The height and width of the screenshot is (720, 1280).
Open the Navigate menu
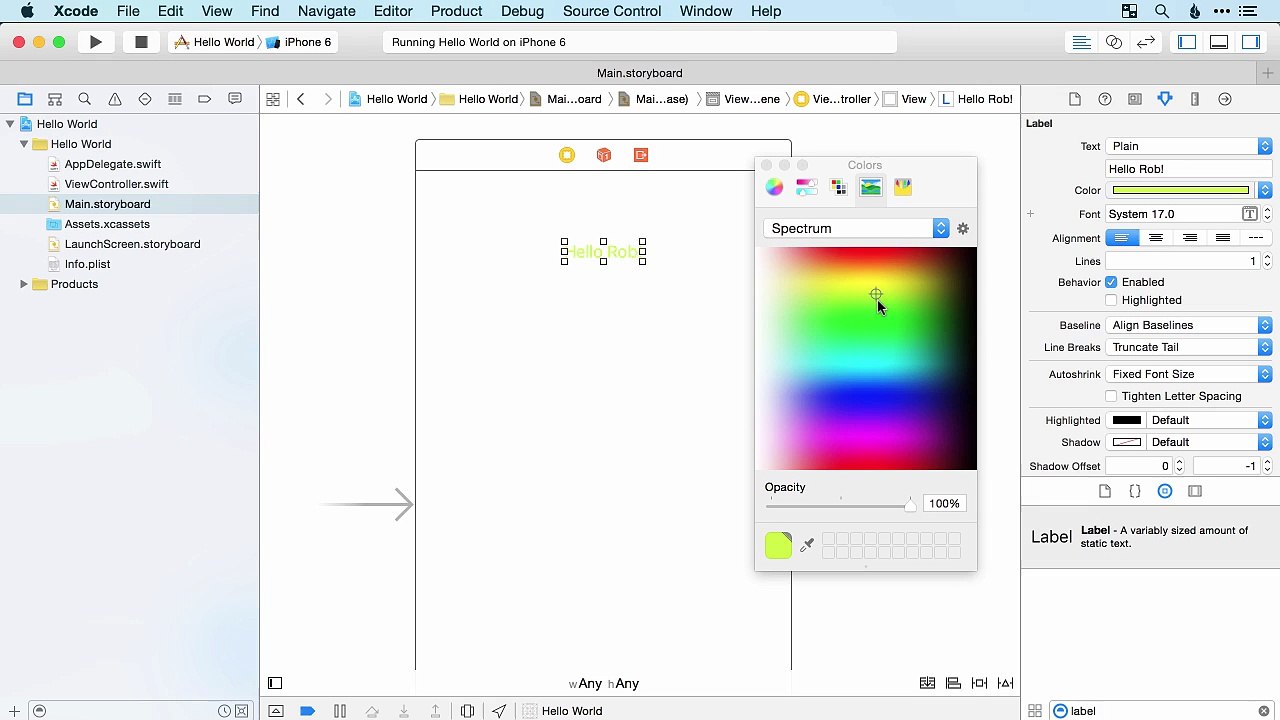tap(327, 11)
